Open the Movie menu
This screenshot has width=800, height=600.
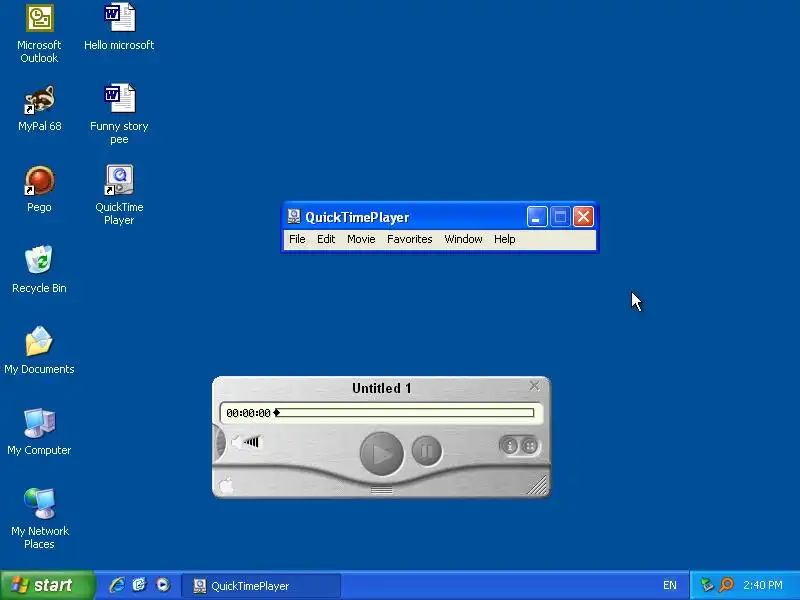pyautogui.click(x=361, y=239)
